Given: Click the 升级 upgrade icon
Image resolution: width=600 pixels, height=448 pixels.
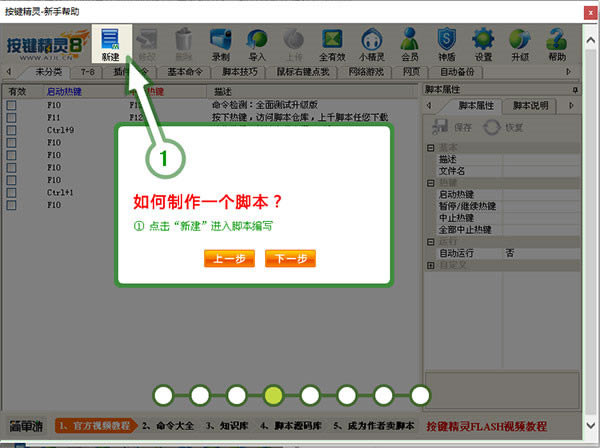Looking at the screenshot, I should pos(520,44).
